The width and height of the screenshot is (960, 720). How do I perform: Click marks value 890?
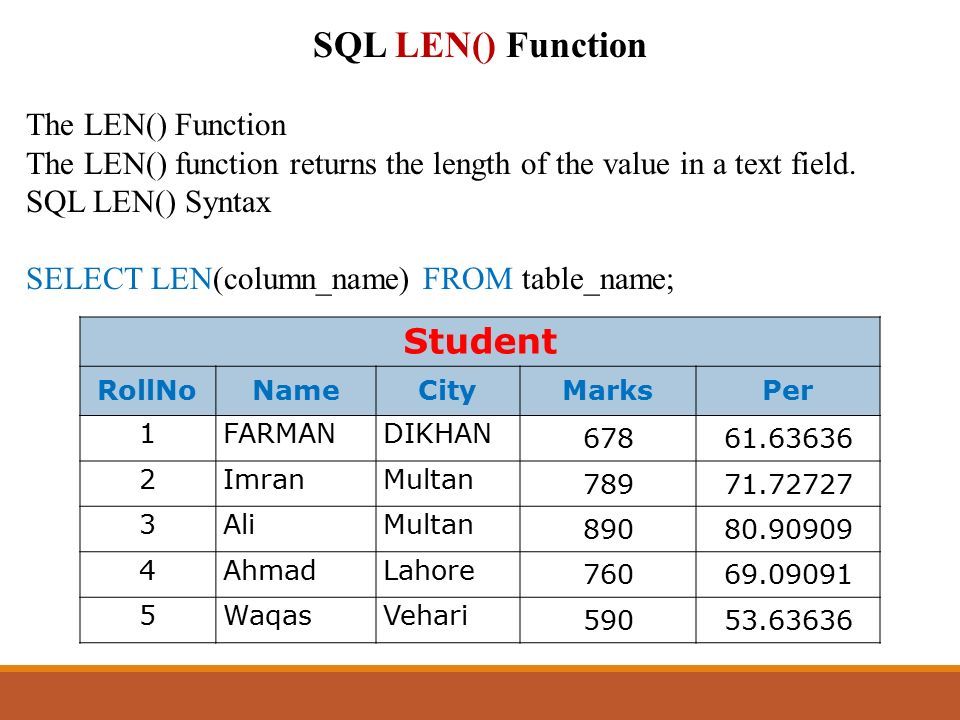608,529
